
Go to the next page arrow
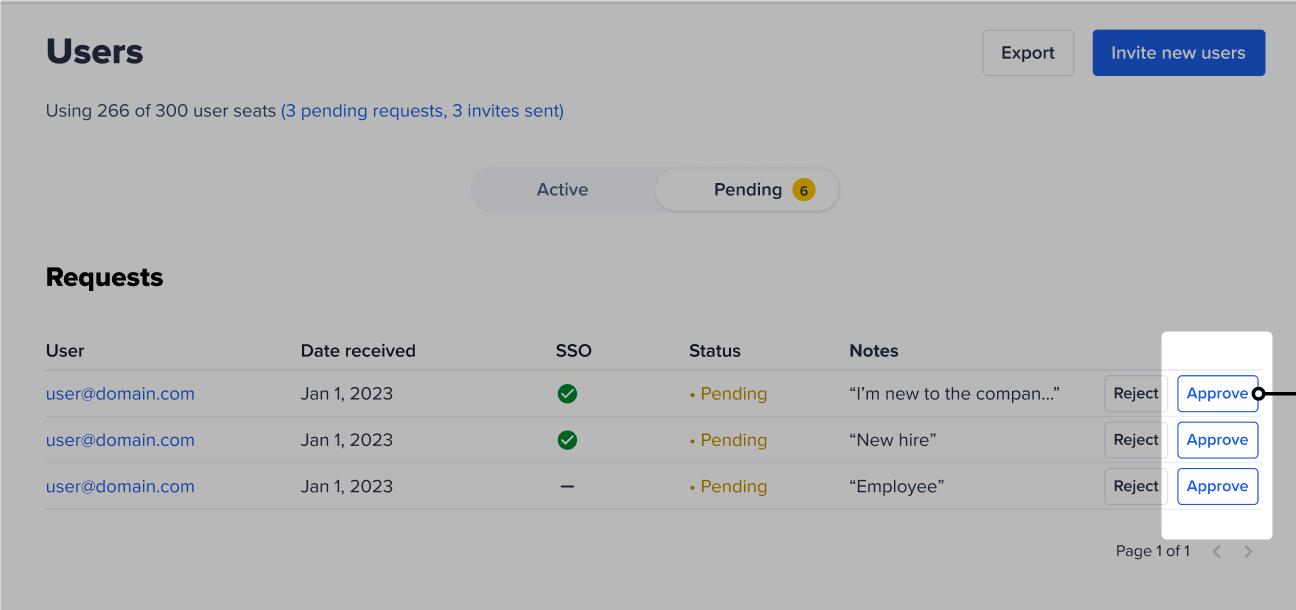tap(1248, 551)
